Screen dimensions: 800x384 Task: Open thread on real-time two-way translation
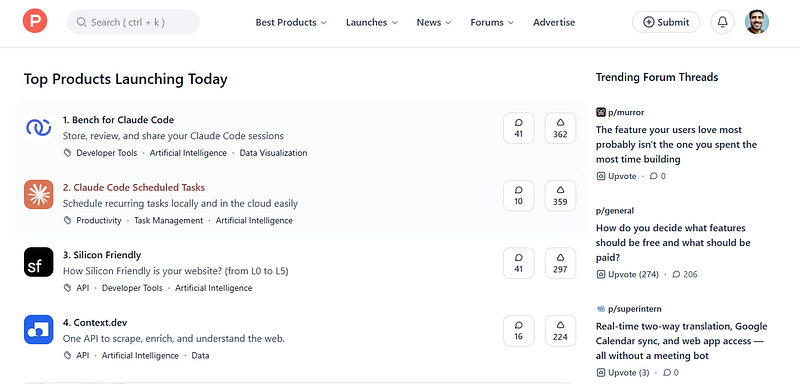click(681, 341)
